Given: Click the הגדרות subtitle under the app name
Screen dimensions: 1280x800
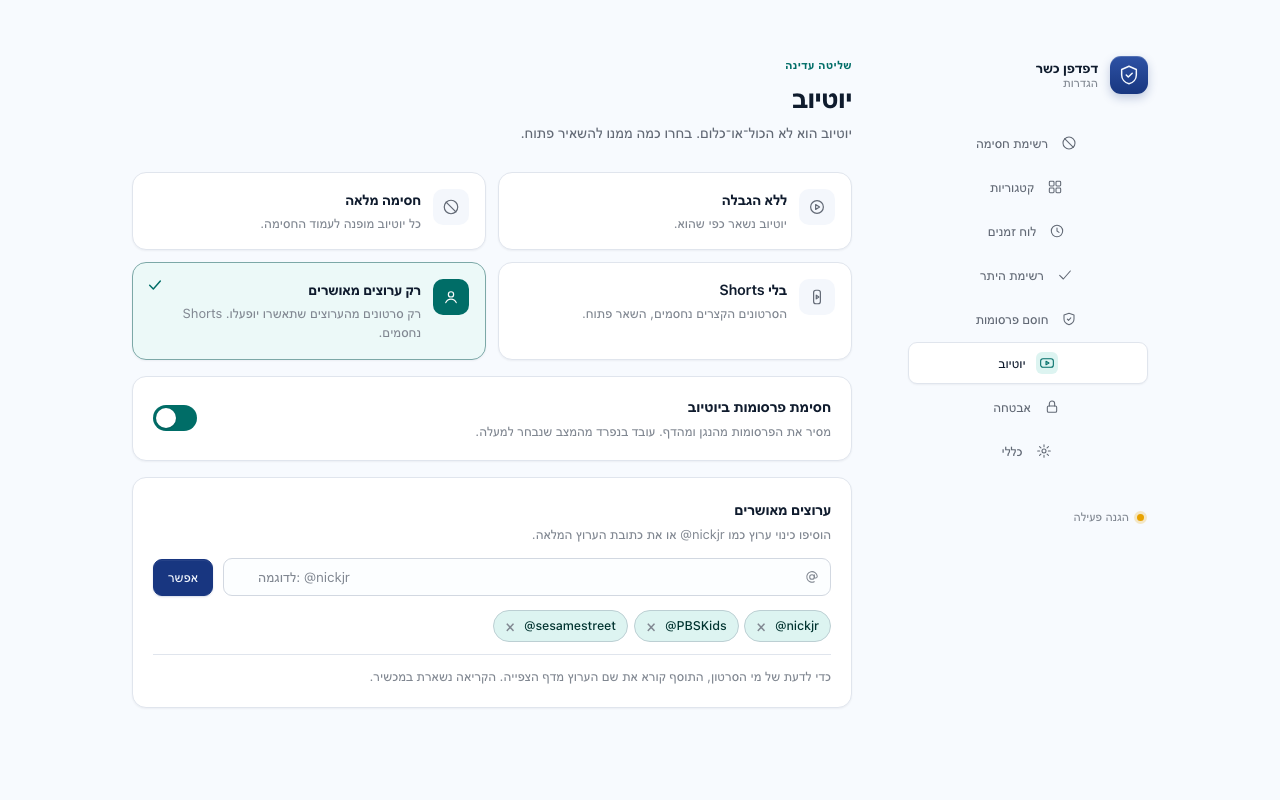Looking at the screenshot, I should pyautogui.click(x=1080, y=83).
